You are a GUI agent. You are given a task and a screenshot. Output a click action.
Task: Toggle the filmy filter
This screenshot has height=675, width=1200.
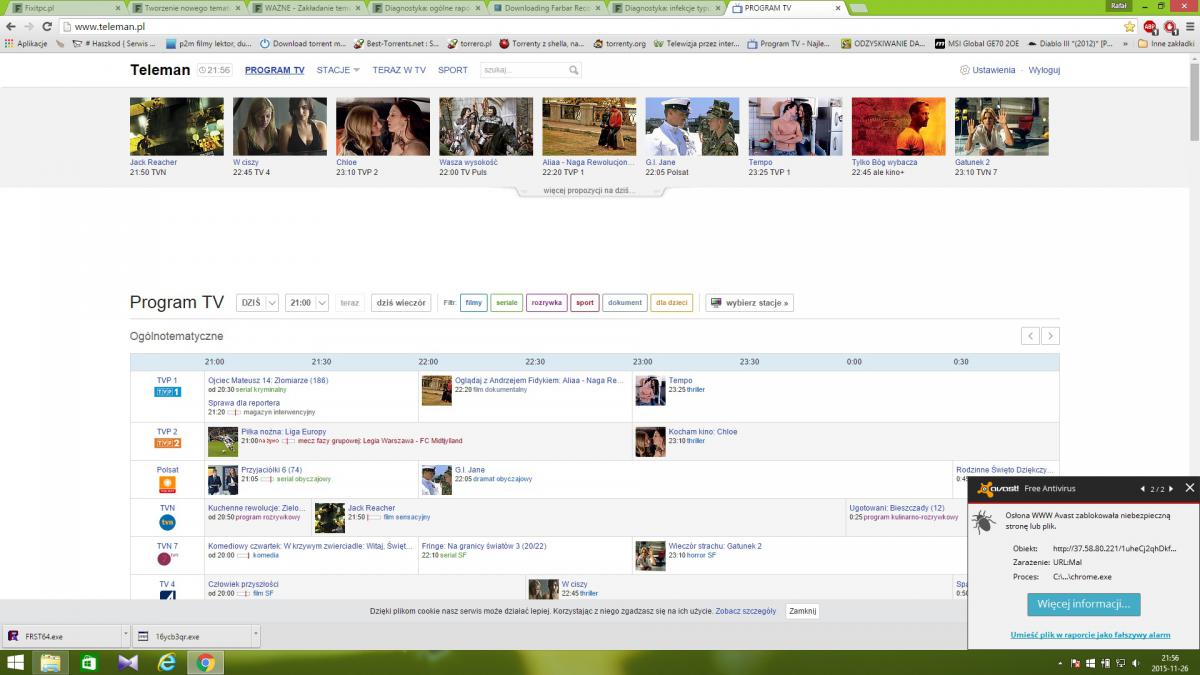[473, 302]
